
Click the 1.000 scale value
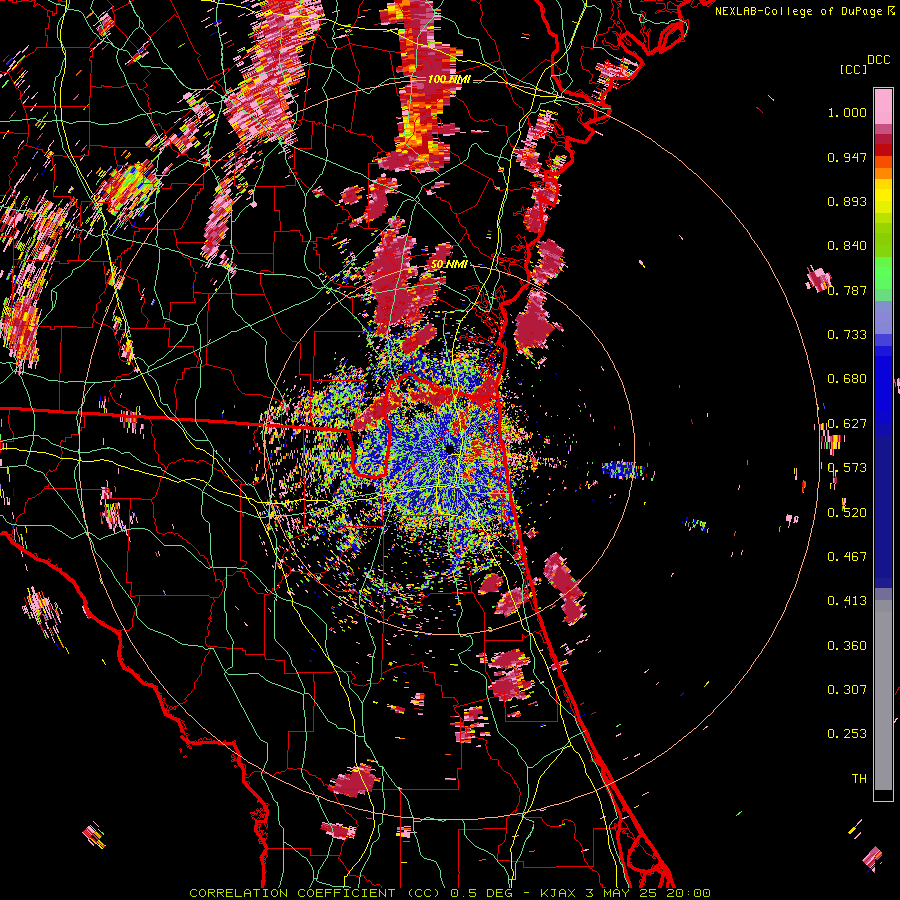[x=847, y=112]
